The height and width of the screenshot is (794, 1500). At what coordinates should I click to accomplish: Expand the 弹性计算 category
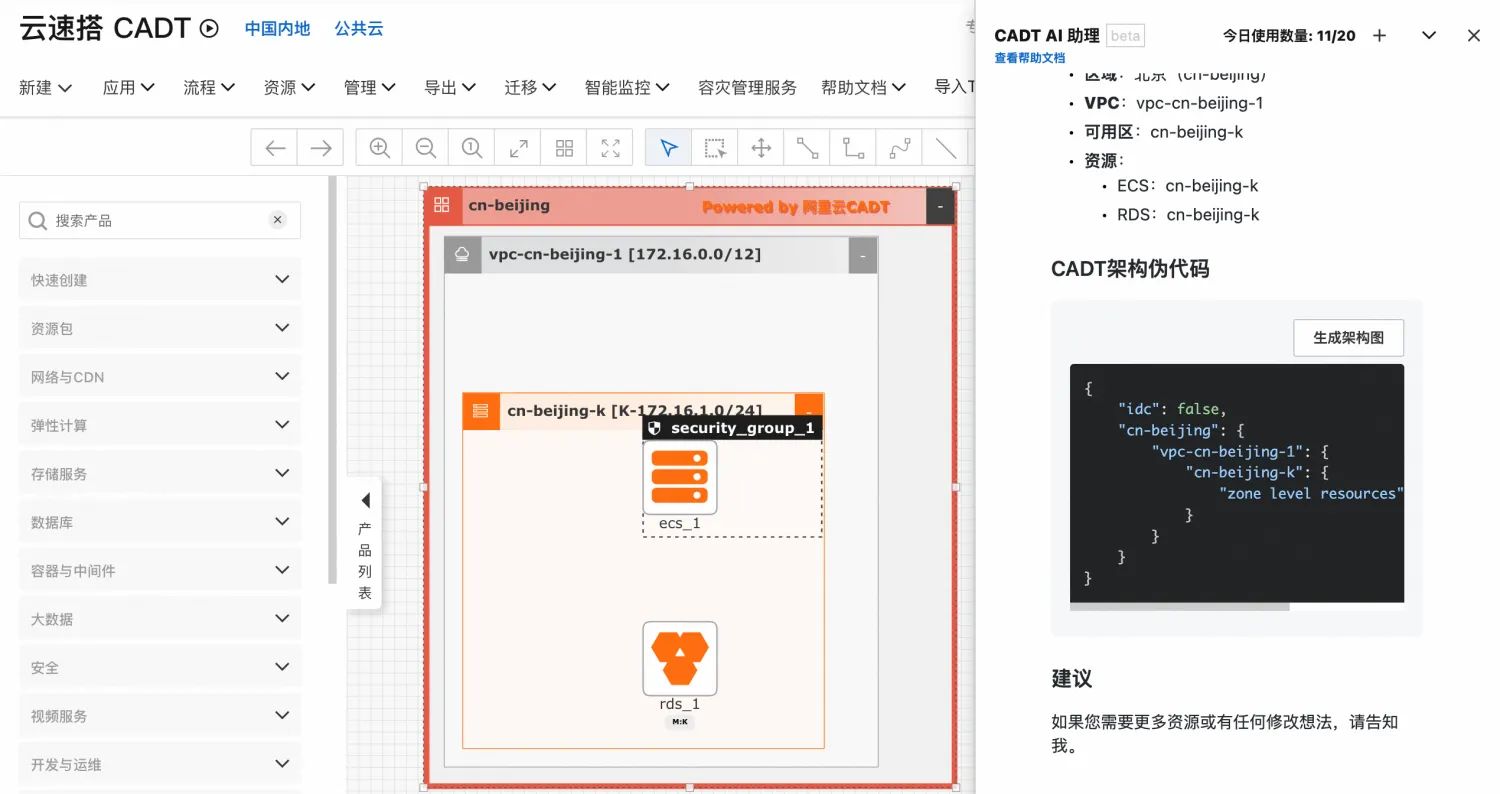point(160,425)
